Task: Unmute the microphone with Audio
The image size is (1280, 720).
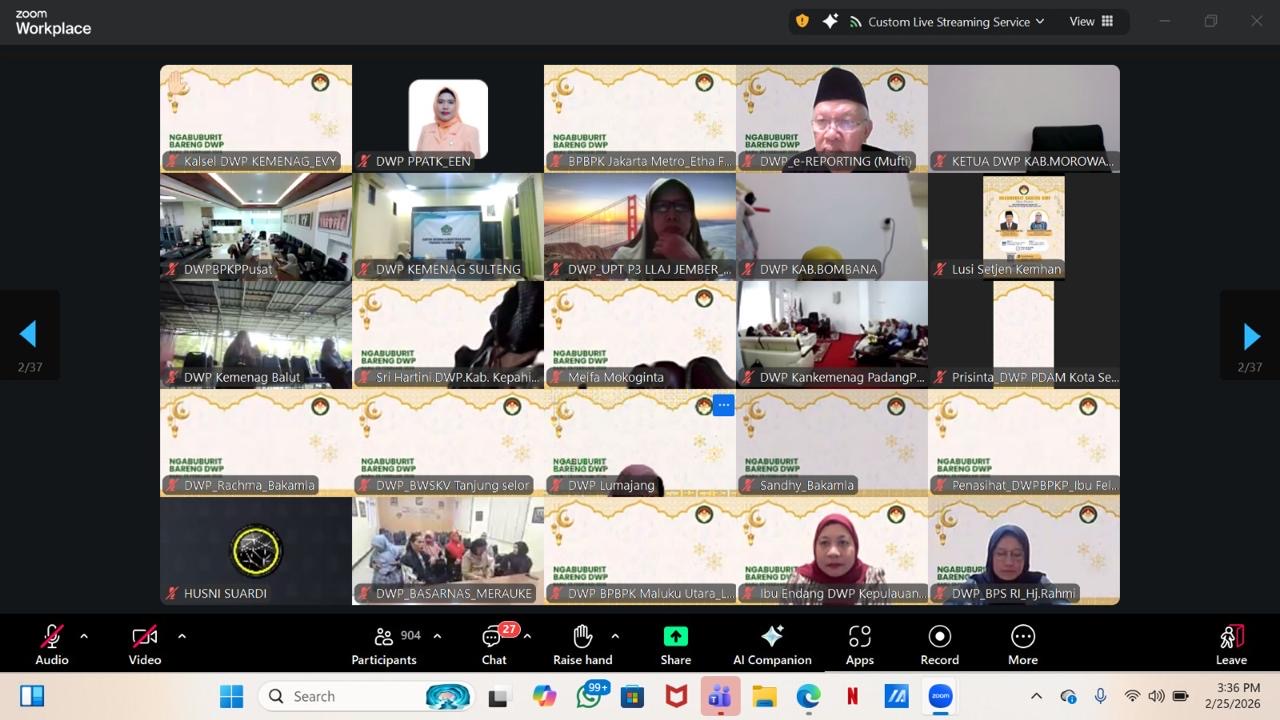Action: tap(52, 637)
